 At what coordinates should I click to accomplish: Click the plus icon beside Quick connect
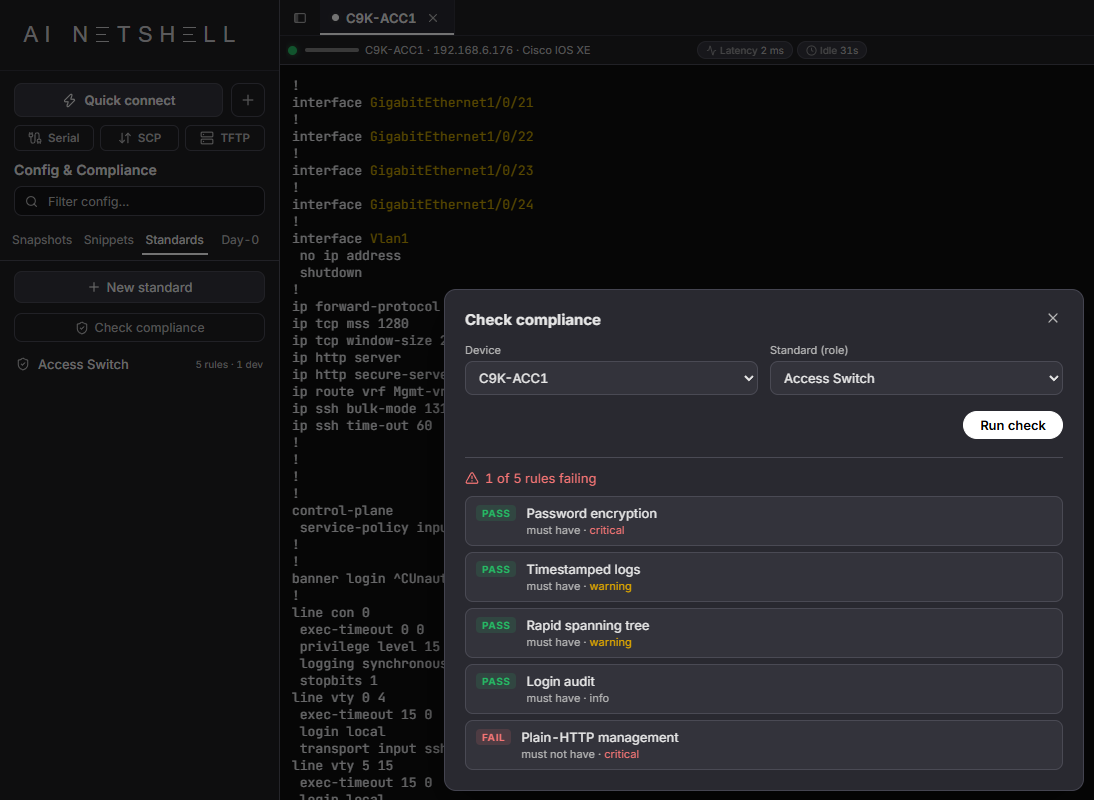pyautogui.click(x=248, y=100)
